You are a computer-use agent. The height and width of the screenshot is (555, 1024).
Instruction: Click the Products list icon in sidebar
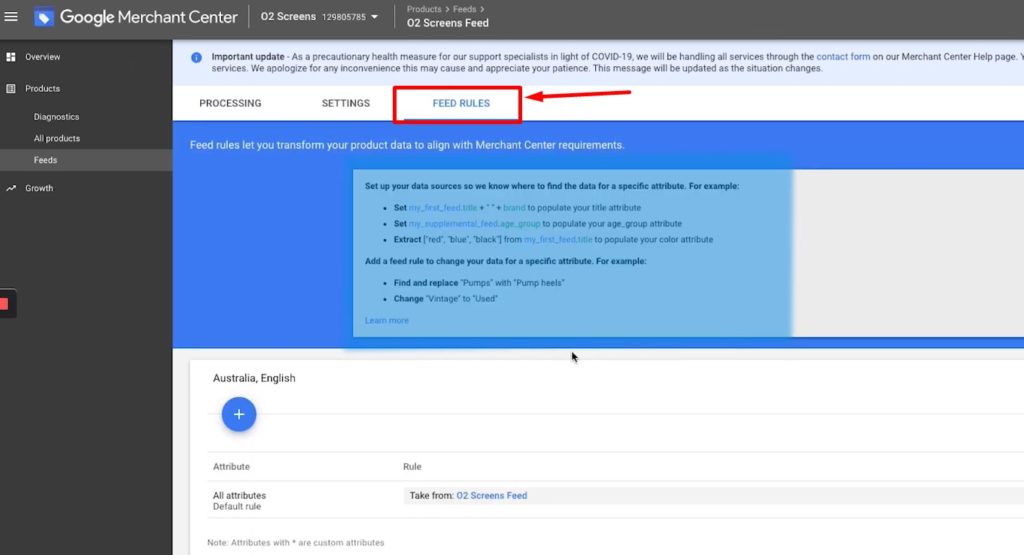point(11,88)
